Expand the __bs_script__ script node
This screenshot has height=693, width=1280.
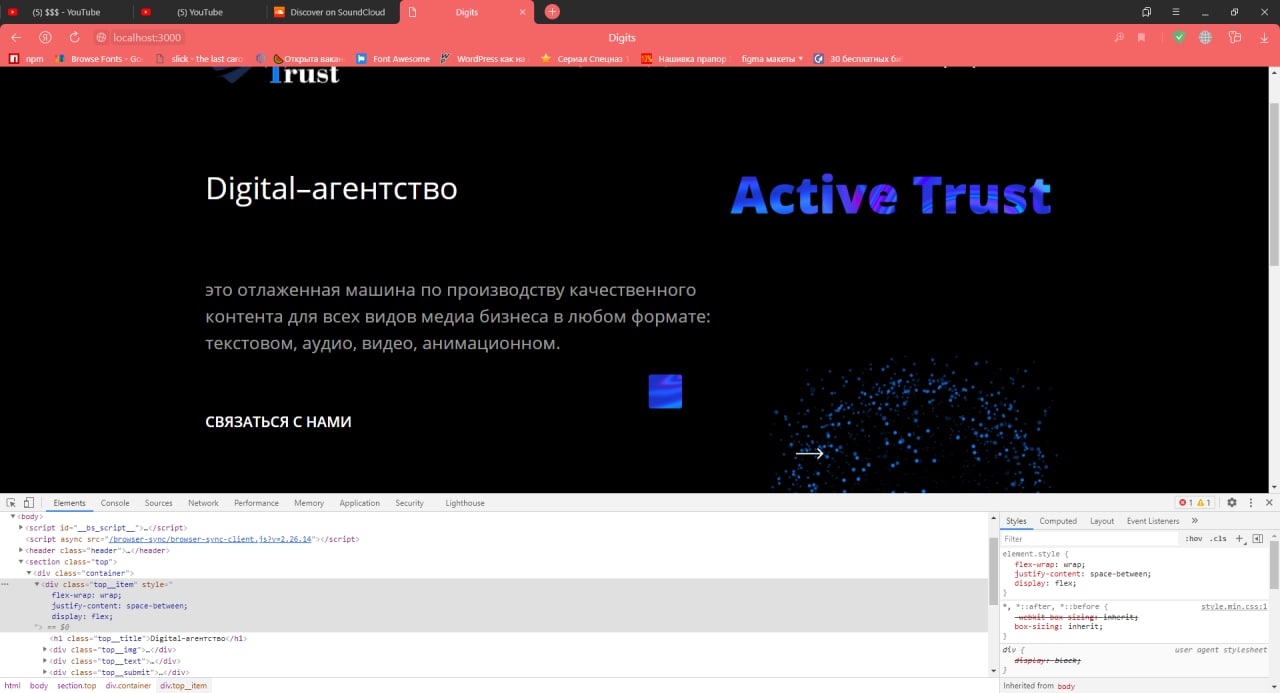click(21, 527)
